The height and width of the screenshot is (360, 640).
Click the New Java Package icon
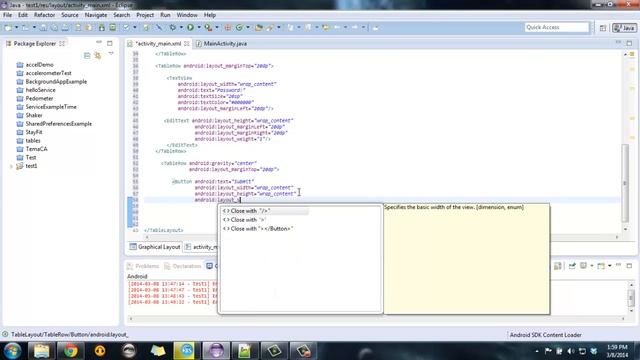pyautogui.click(x=228, y=27)
